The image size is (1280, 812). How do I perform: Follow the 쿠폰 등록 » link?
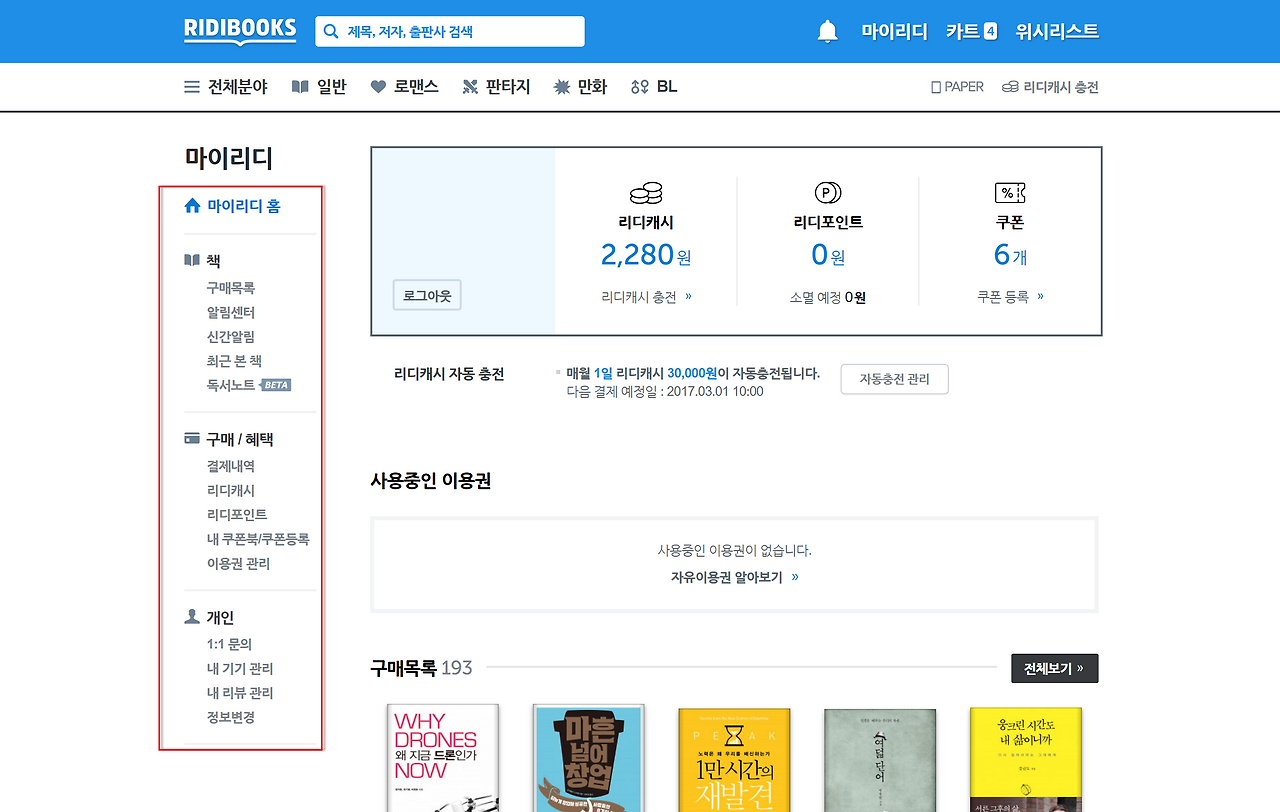1010,297
